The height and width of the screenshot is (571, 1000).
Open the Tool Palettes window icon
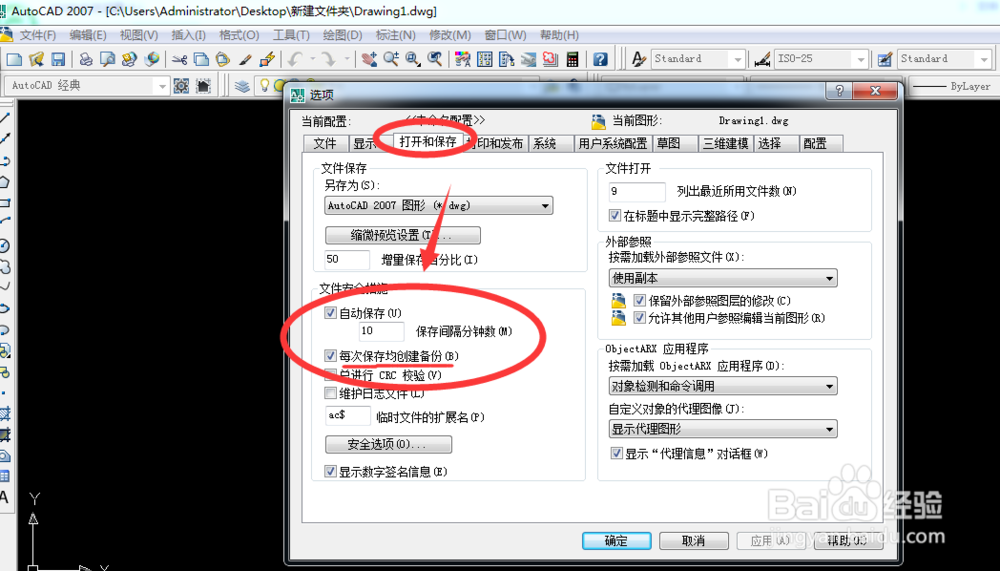click(x=506, y=59)
